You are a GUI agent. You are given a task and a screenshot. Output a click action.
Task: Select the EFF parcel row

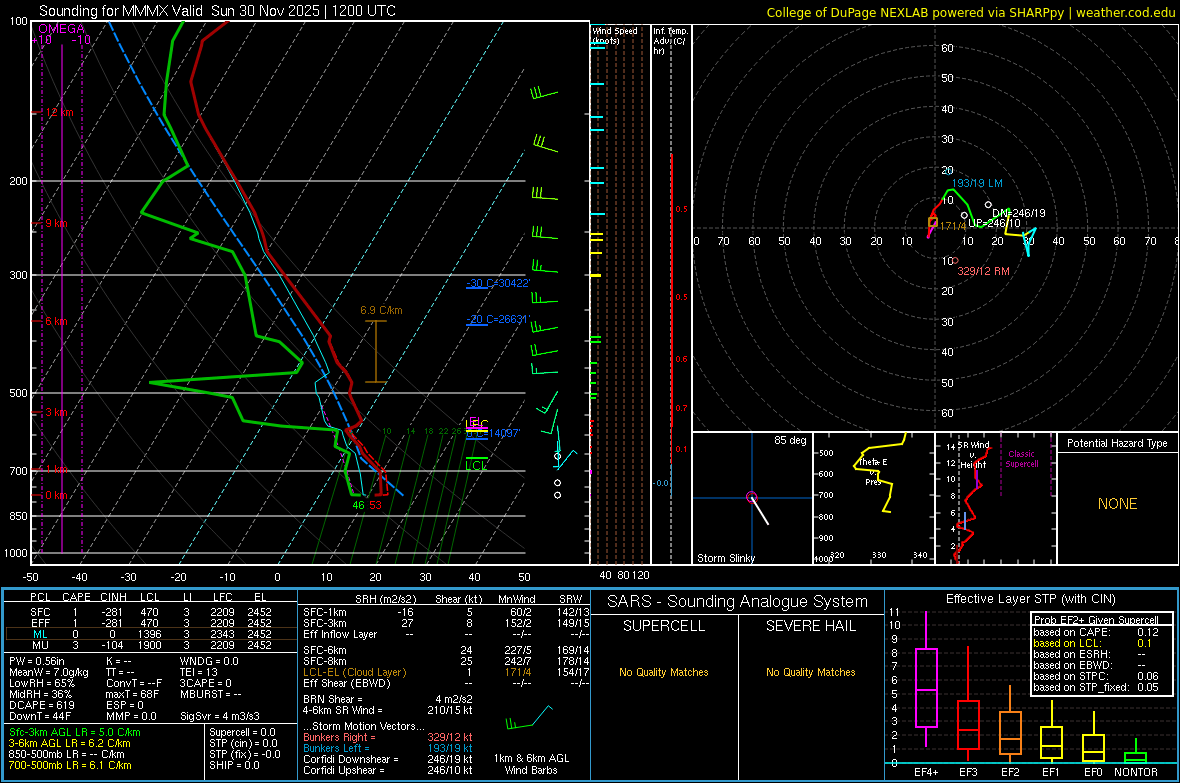pos(151,623)
